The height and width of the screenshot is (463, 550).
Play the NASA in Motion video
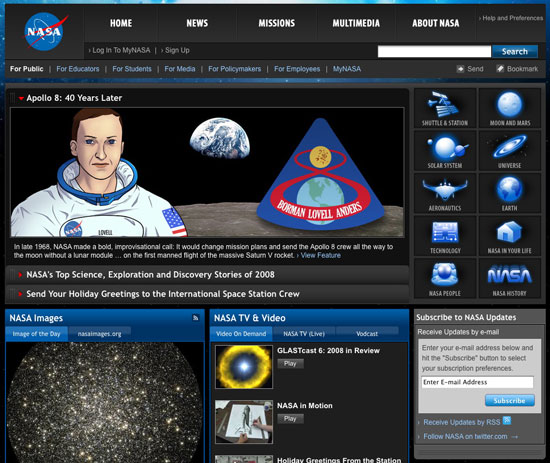pos(290,419)
